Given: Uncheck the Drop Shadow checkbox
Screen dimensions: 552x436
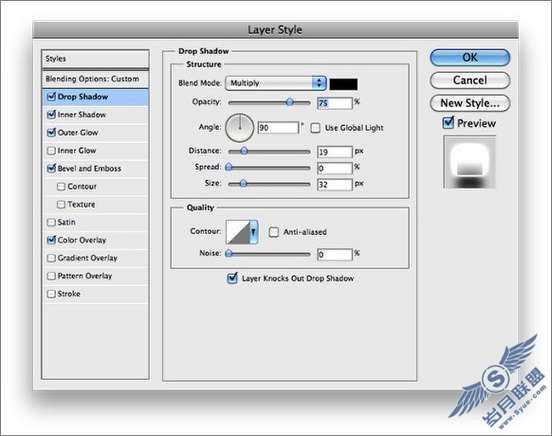Looking at the screenshot, I should tap(51, 97).
